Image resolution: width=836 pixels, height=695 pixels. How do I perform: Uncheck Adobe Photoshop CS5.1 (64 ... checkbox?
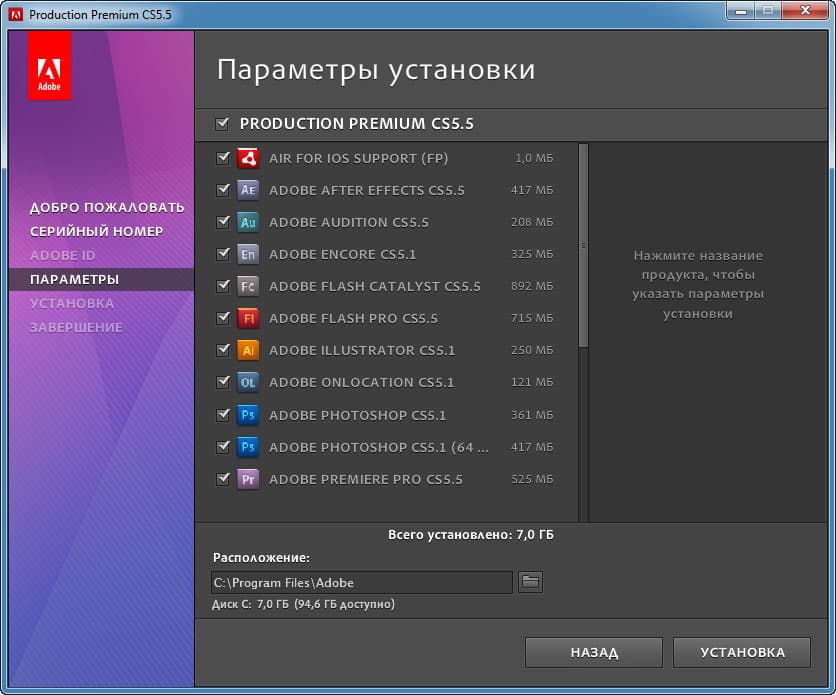[223, 446]
